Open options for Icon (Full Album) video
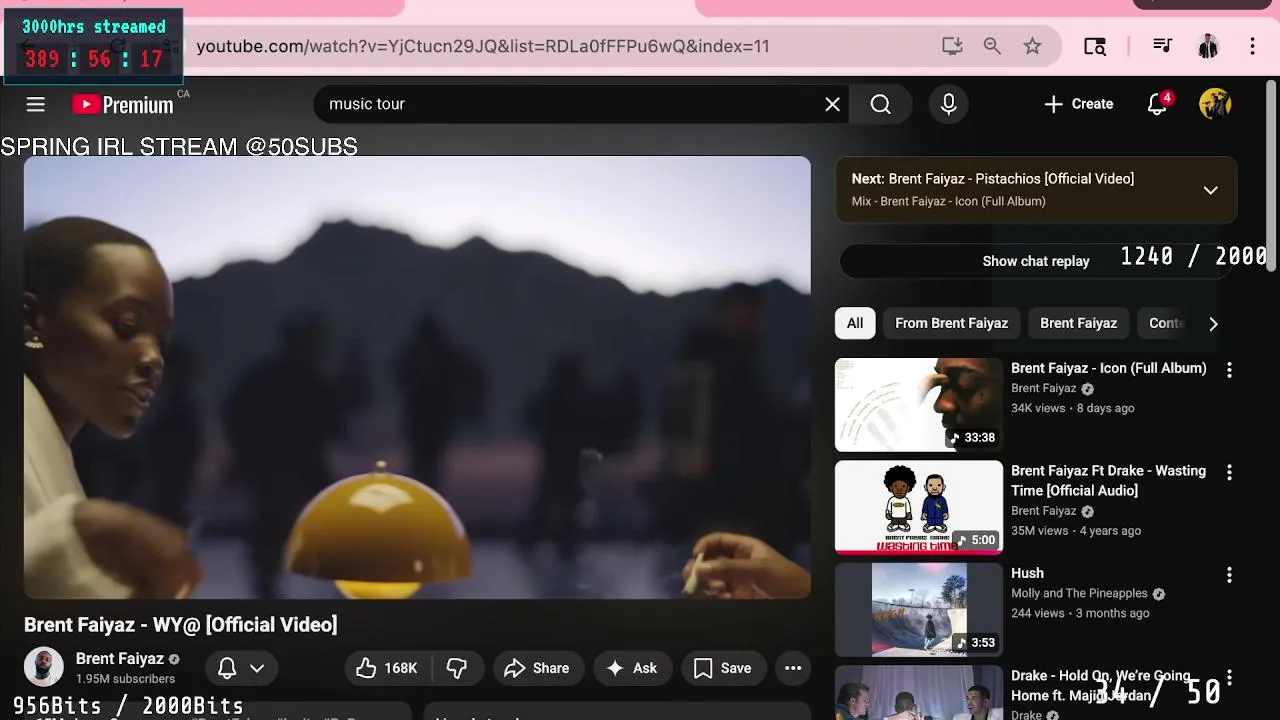Viewport: 1280px width, 720px height. click(1229, 370)
